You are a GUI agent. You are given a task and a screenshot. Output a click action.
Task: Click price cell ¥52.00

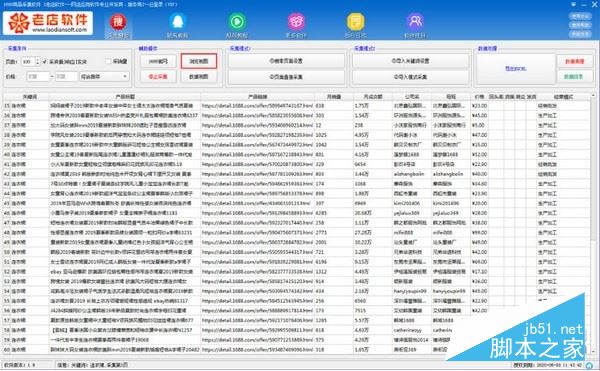click(479, 155)
